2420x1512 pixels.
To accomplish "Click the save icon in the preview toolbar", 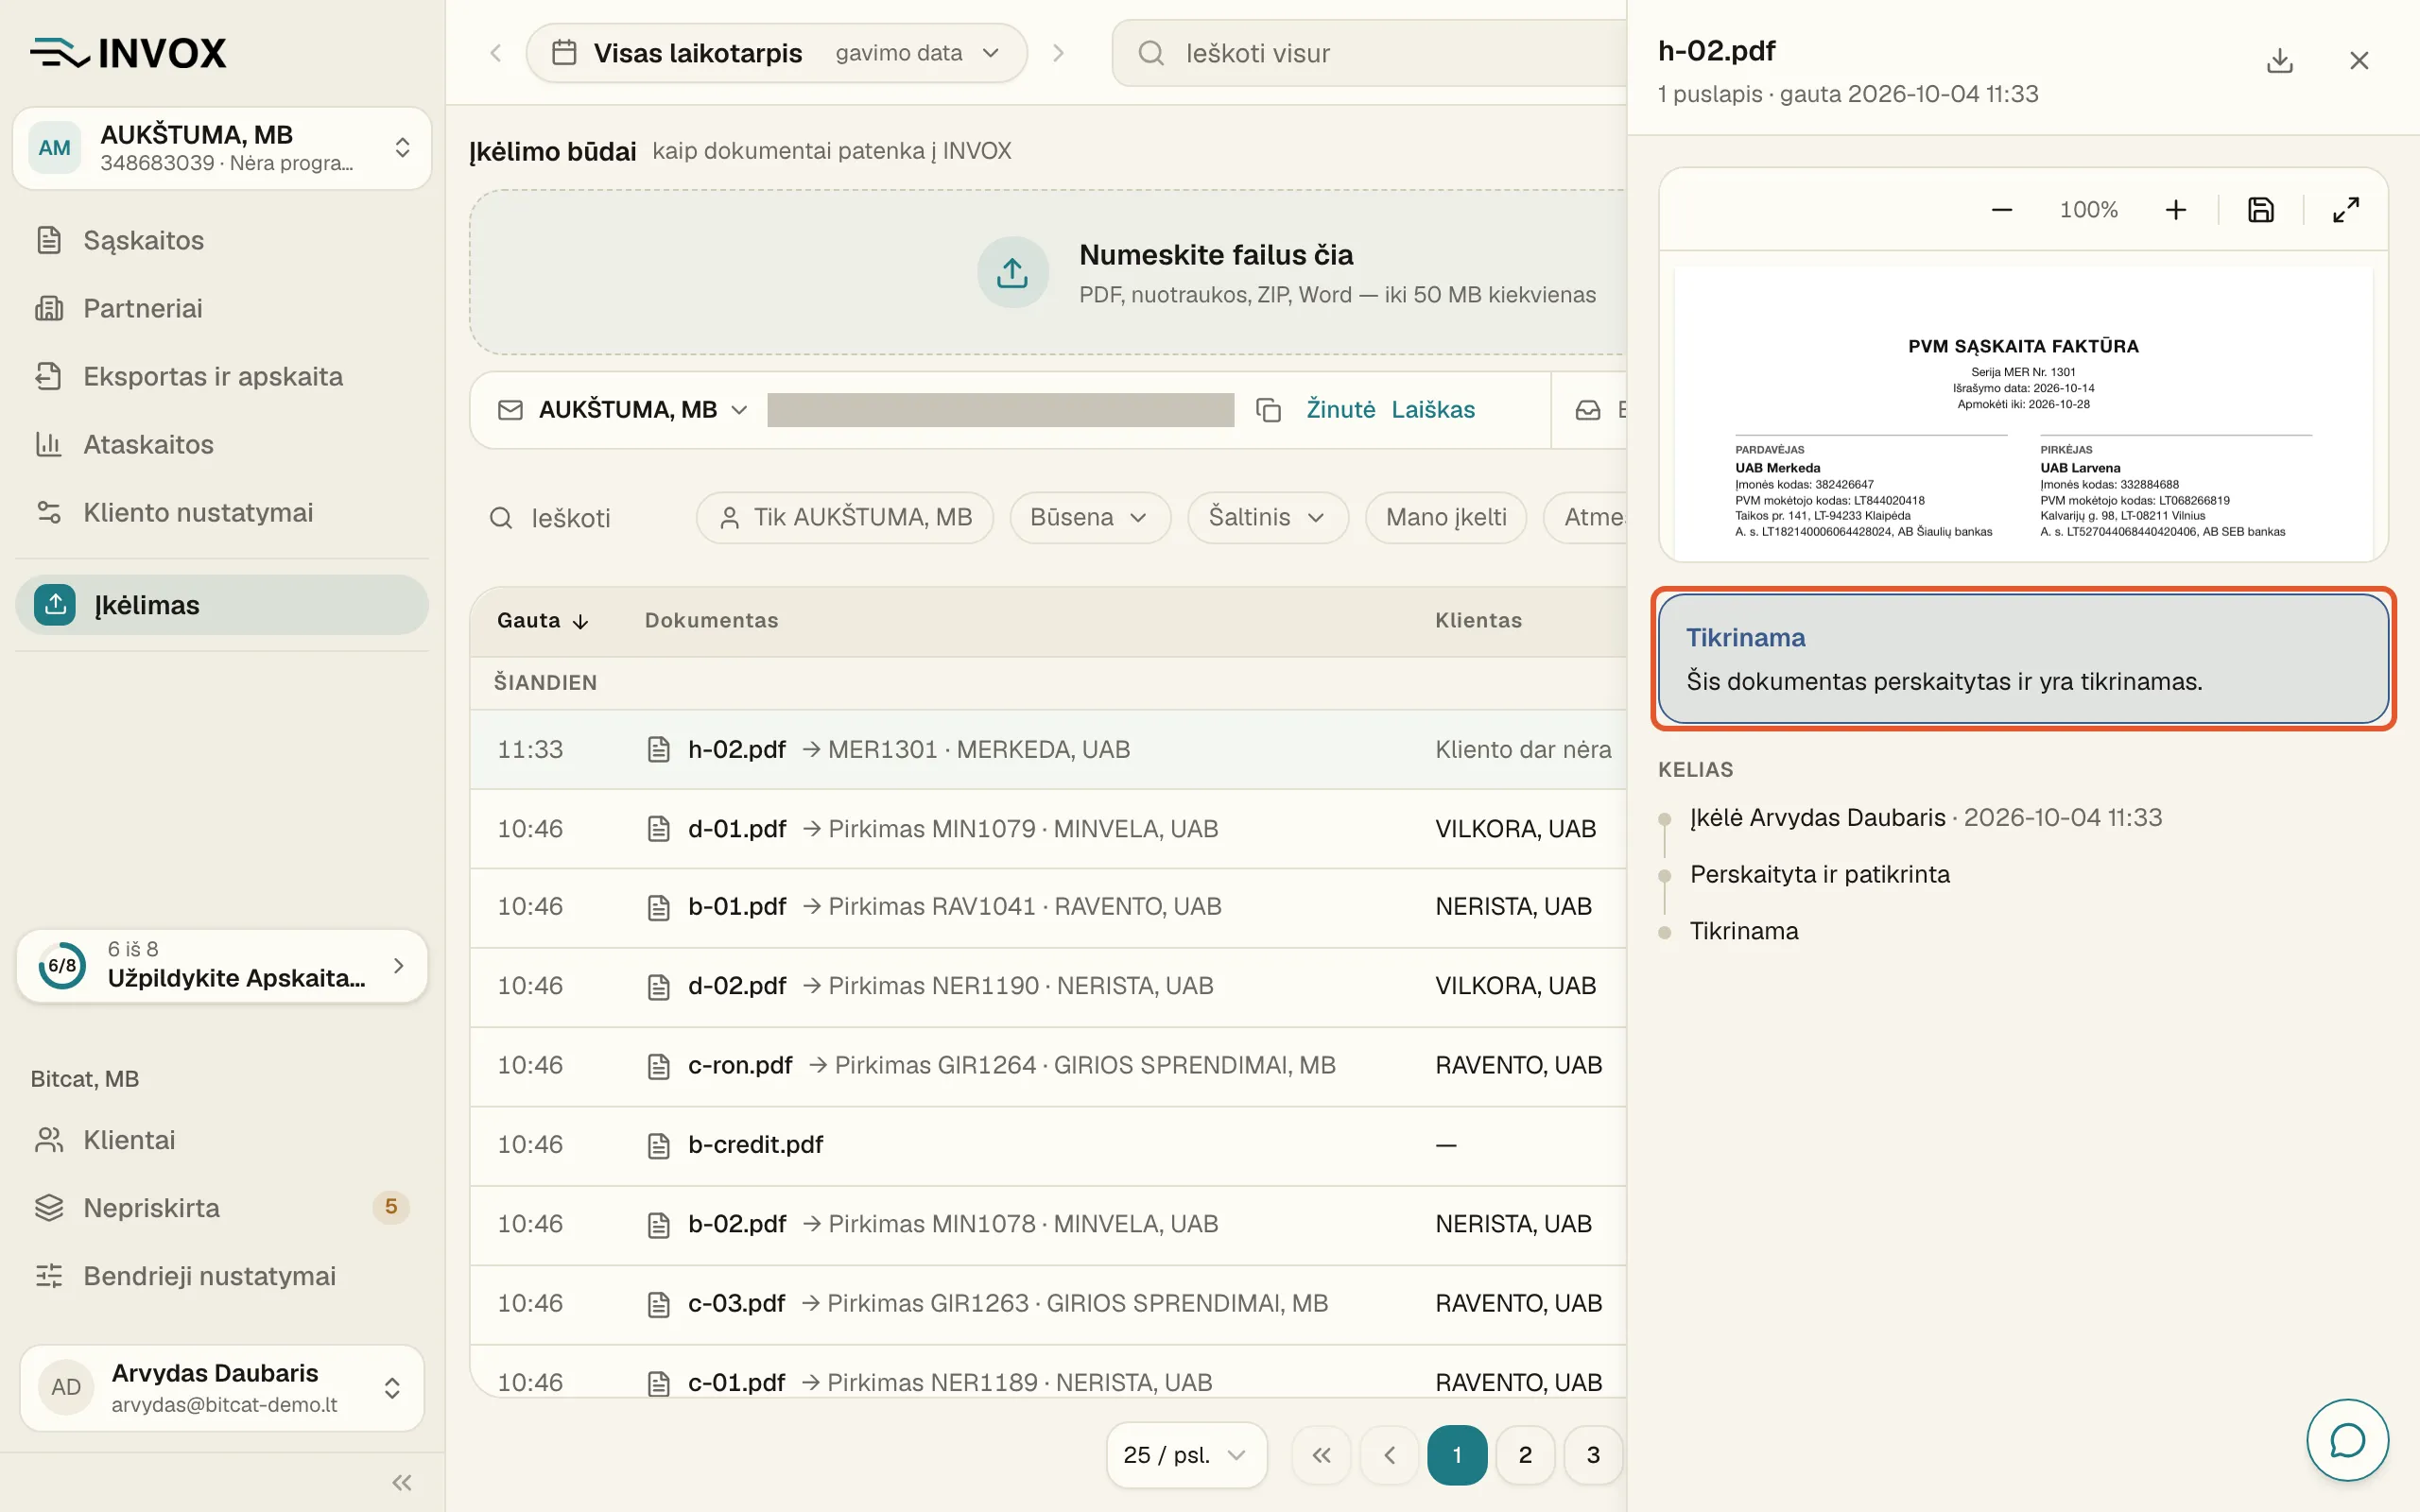I will [2261, 210].
